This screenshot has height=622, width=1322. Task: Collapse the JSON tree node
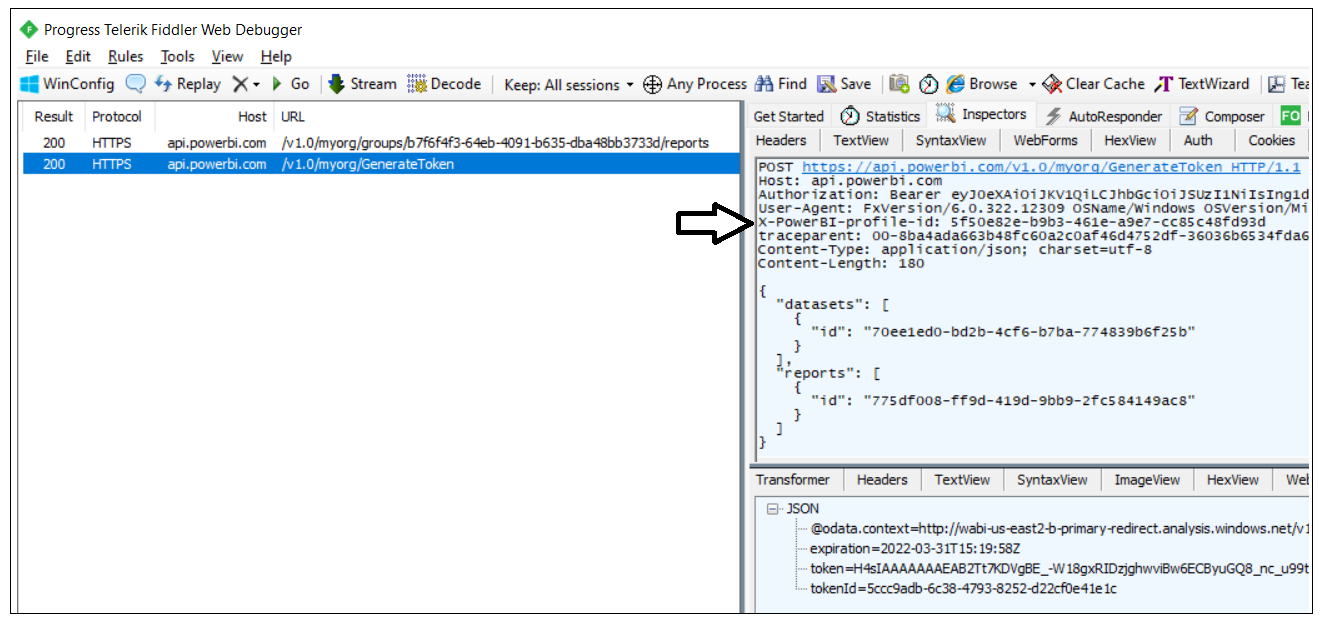coord(773,509)
